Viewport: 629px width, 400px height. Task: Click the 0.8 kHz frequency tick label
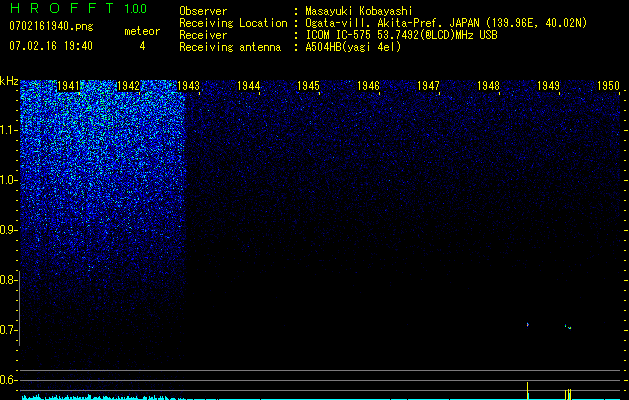[x=8, y=280]
